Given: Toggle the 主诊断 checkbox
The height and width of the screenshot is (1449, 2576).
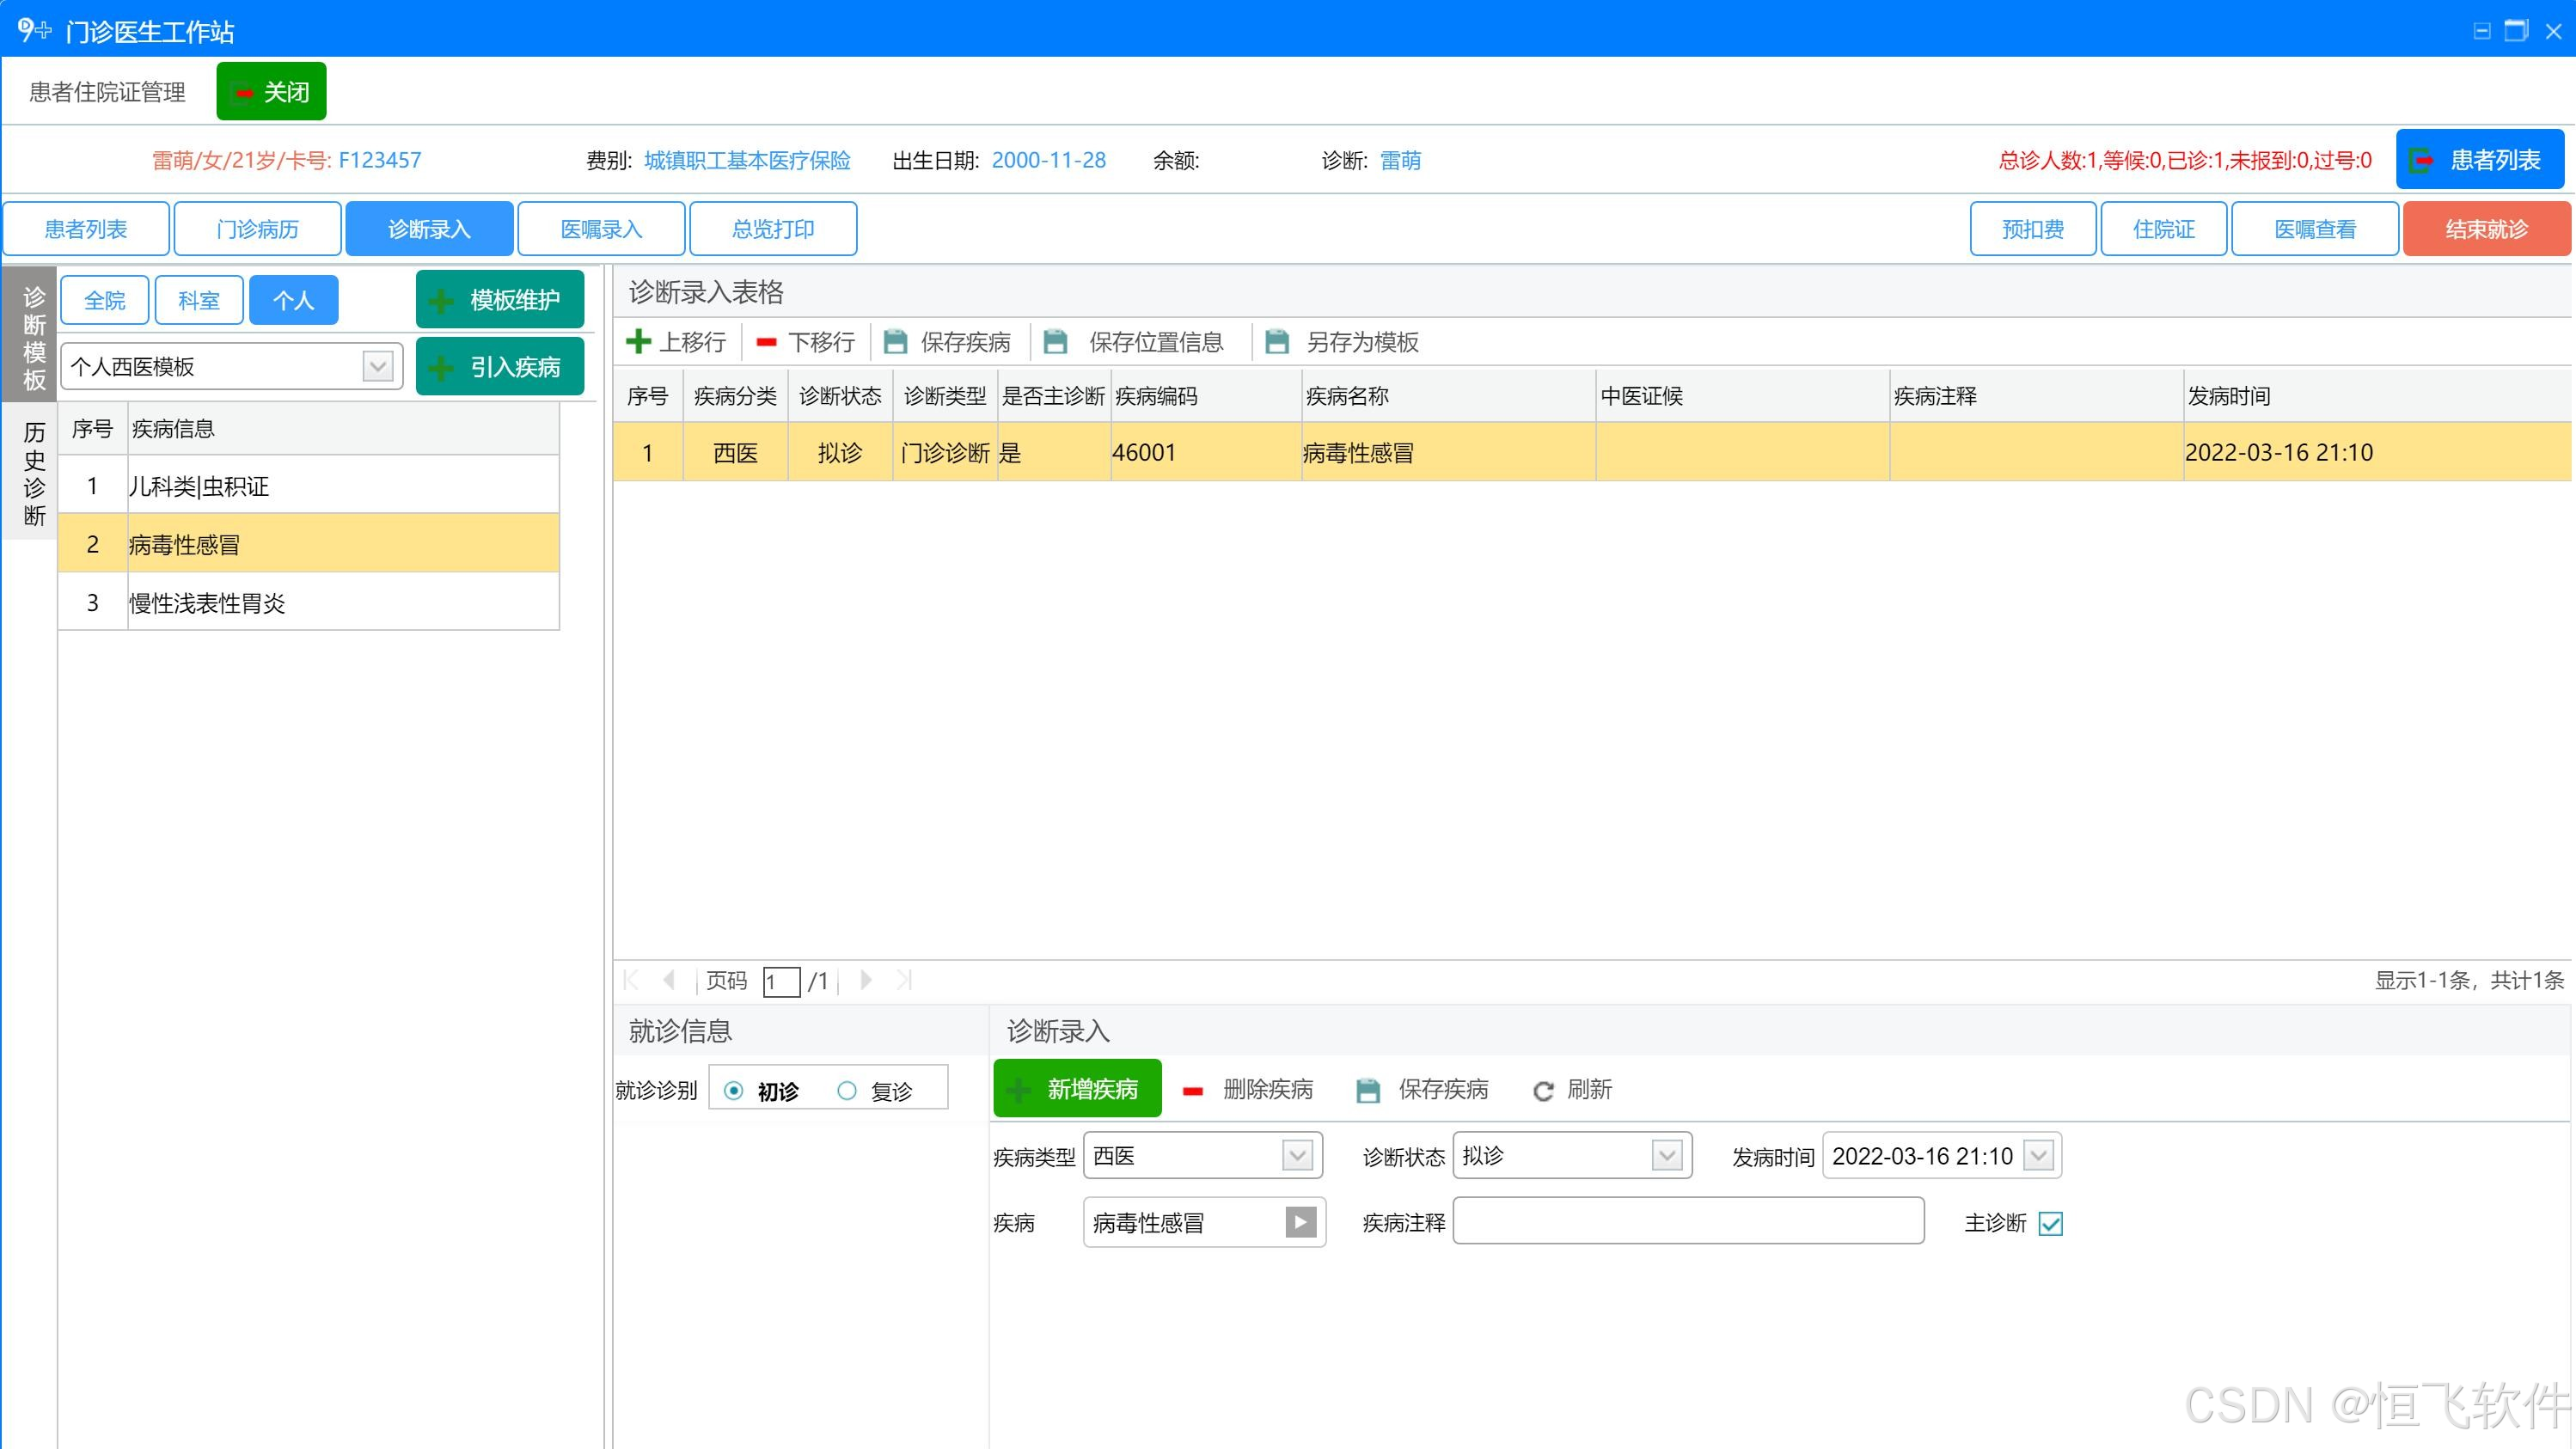Looking at the screenshot, I should click(2050, 1223).
